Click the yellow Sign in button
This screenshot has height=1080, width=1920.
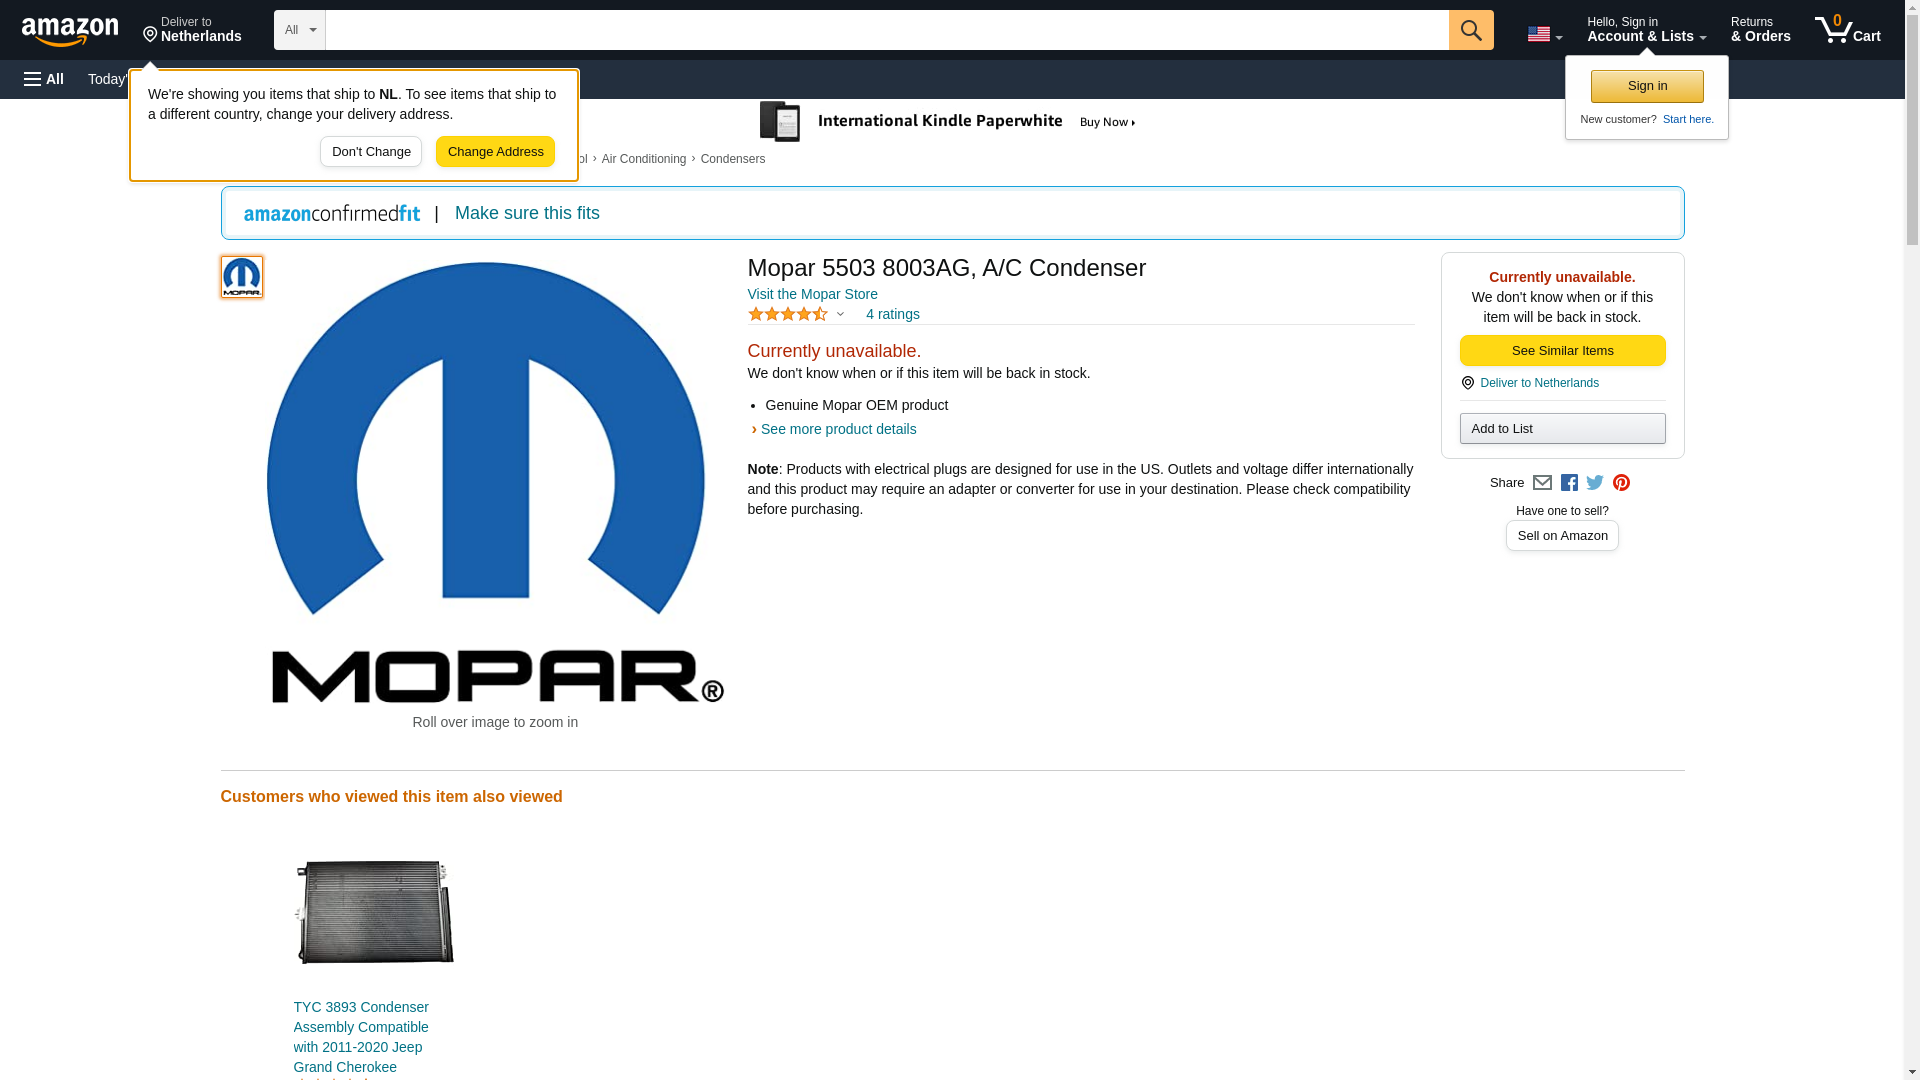(x=1646, y=87)
